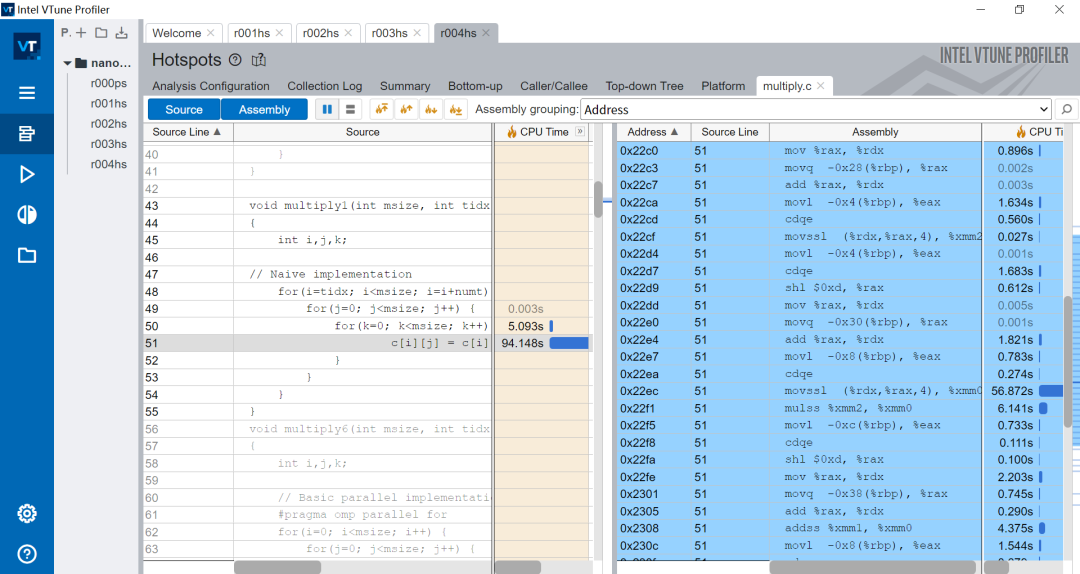
Task: Select r001hs in project tree
Action: point(109,103)
